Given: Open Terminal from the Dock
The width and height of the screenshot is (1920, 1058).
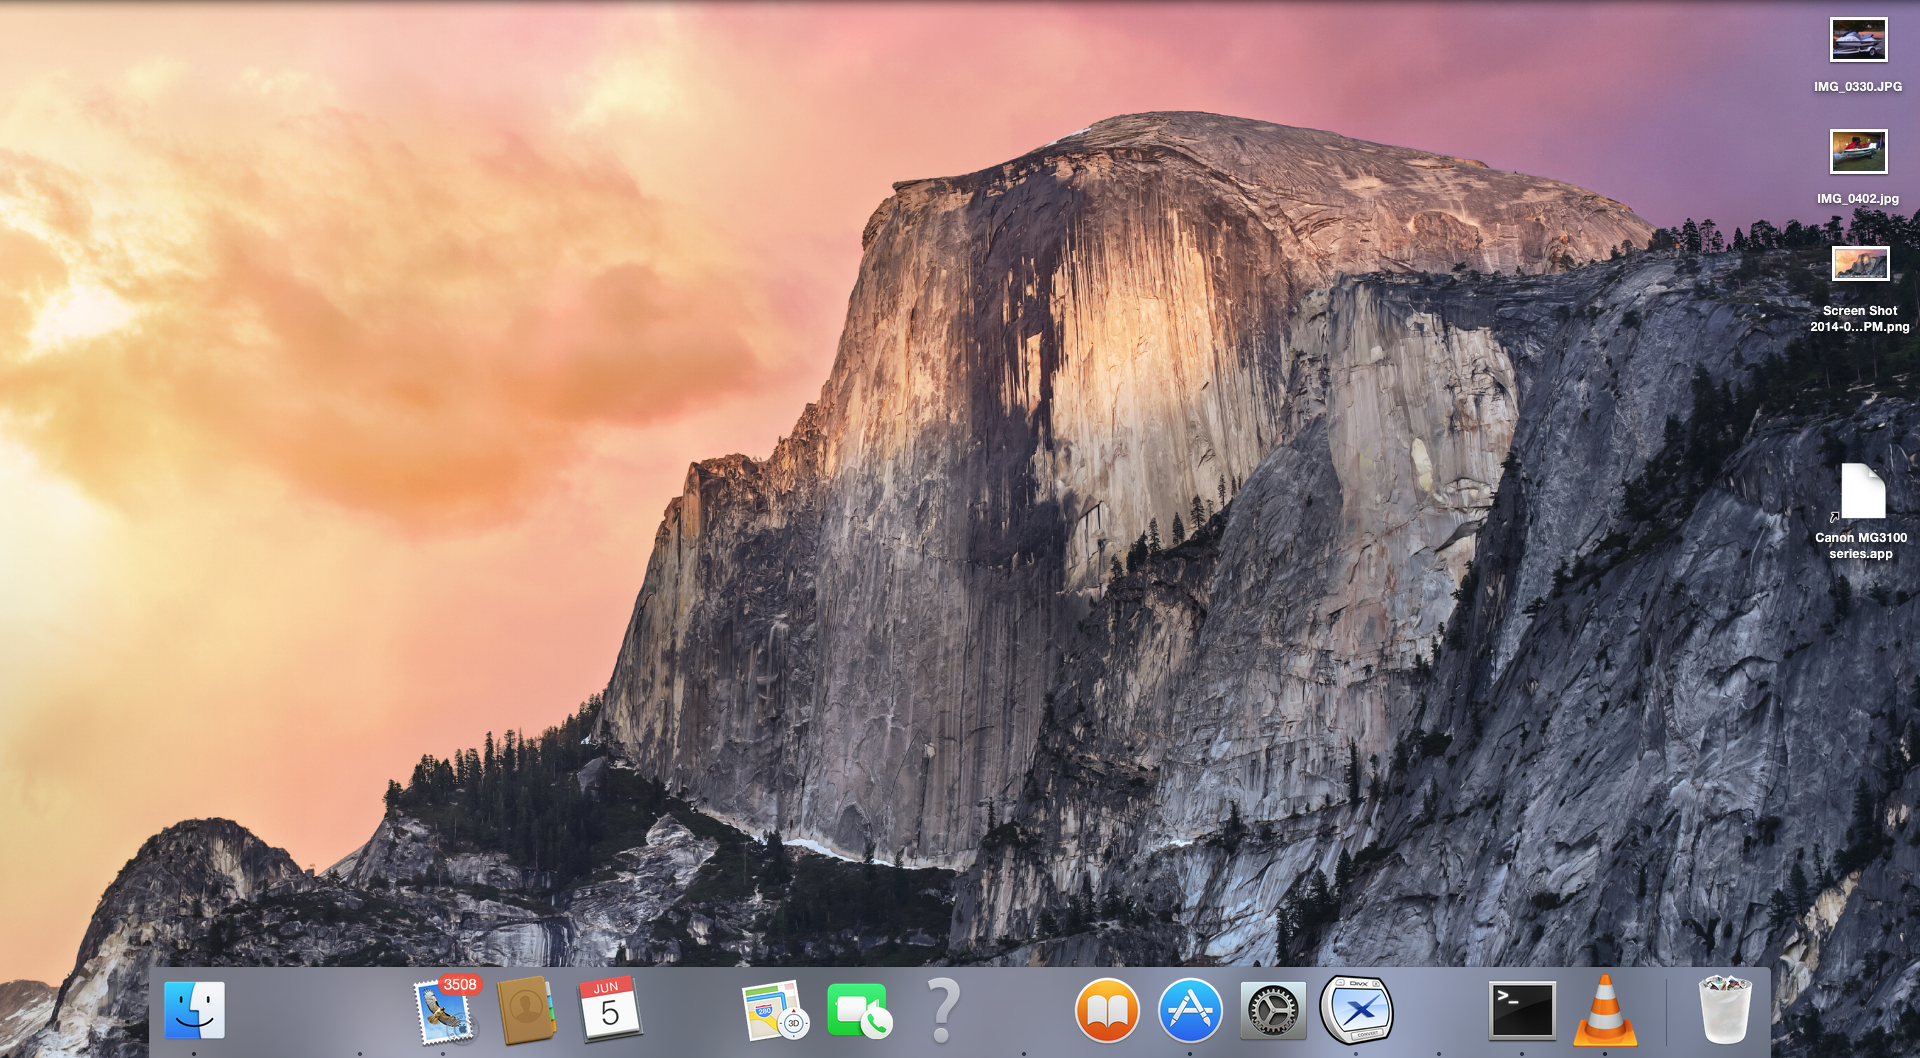Looking at the screenshot, I should [1522, 1011].
